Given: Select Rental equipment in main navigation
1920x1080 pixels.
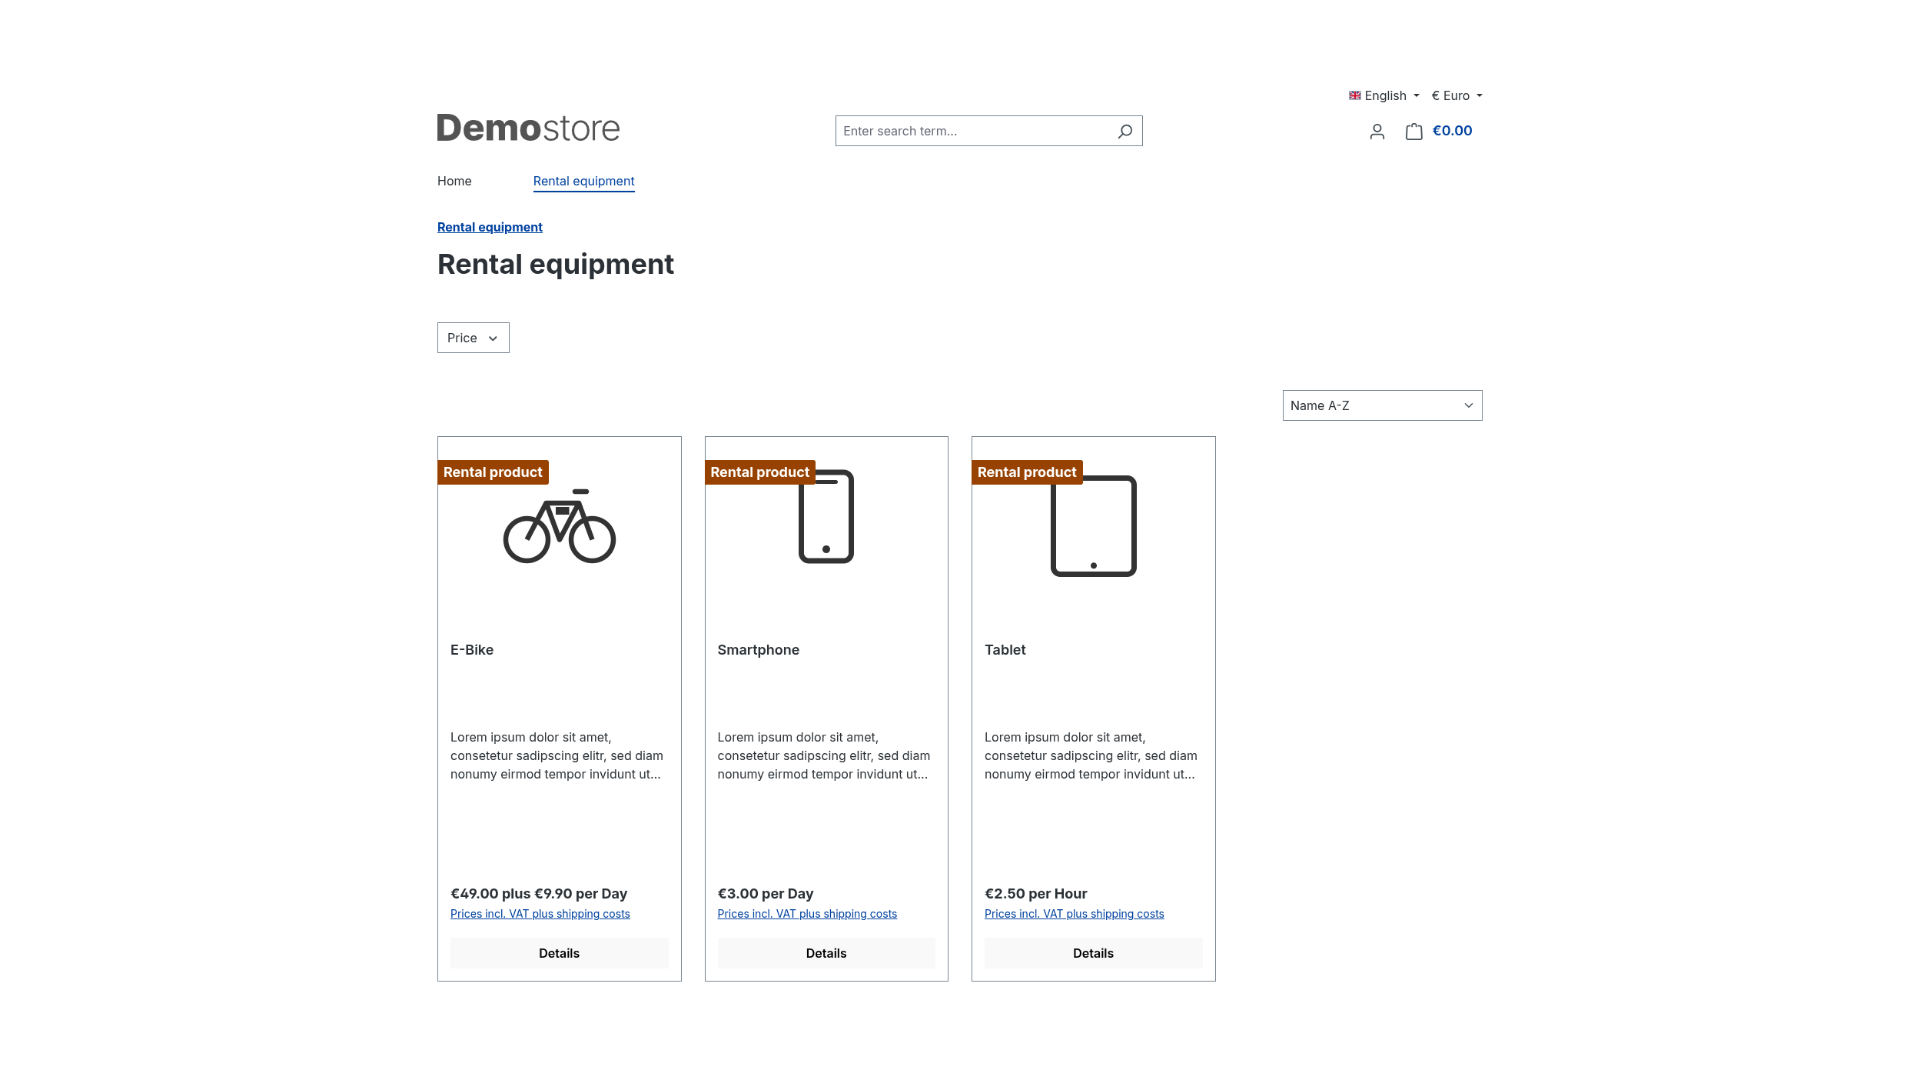Looking at the screenshot, I should (x=584, y=181).
